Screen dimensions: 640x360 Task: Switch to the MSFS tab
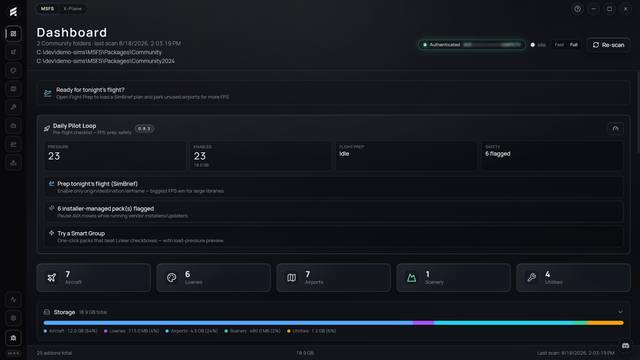point(47,9)
